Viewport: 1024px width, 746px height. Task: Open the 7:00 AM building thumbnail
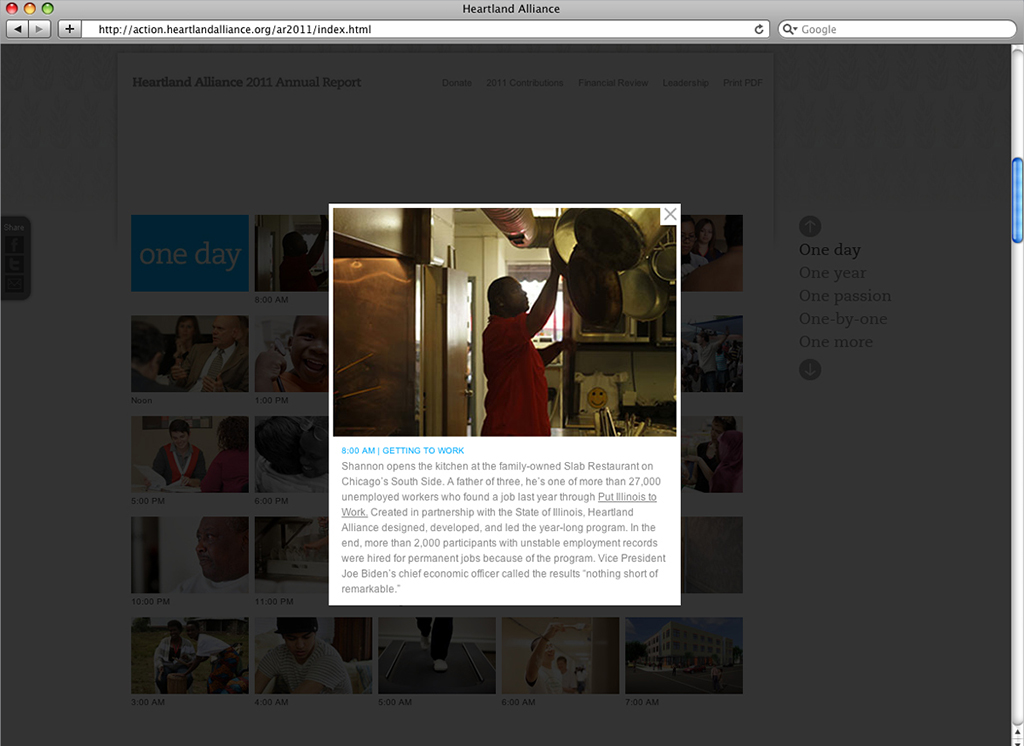pos(684,655)
